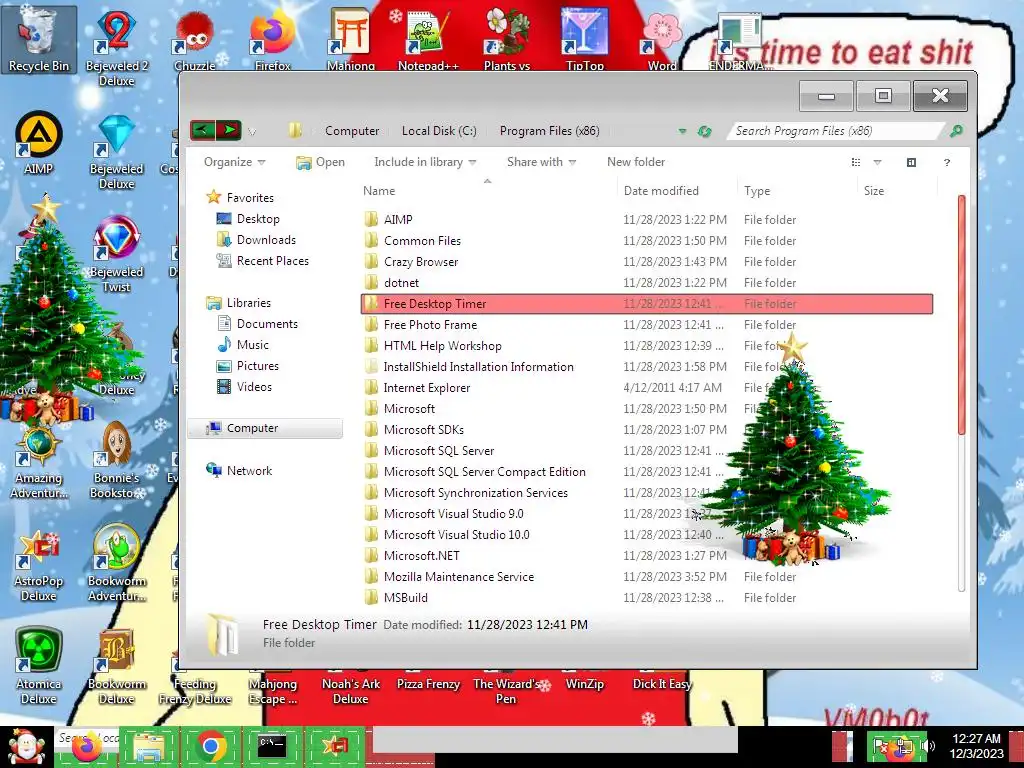Click Program Files (x86) breadcrumb
The width and height of the screenshot is (1024, 768).
click(x=549, y=131)
